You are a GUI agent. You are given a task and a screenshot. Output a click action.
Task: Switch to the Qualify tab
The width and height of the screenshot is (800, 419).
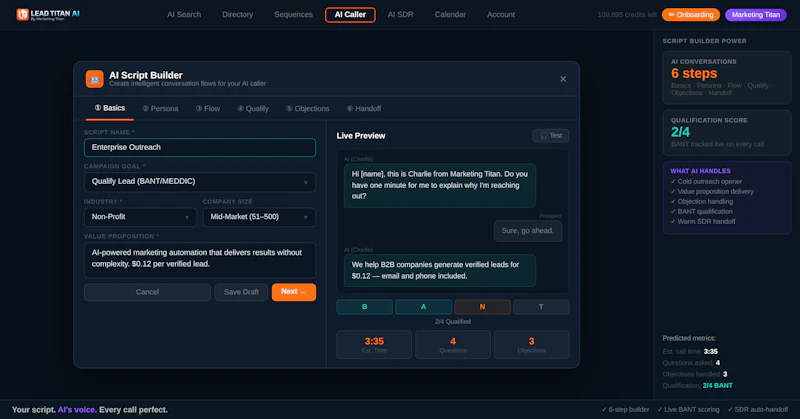click(x=253, y=109)
